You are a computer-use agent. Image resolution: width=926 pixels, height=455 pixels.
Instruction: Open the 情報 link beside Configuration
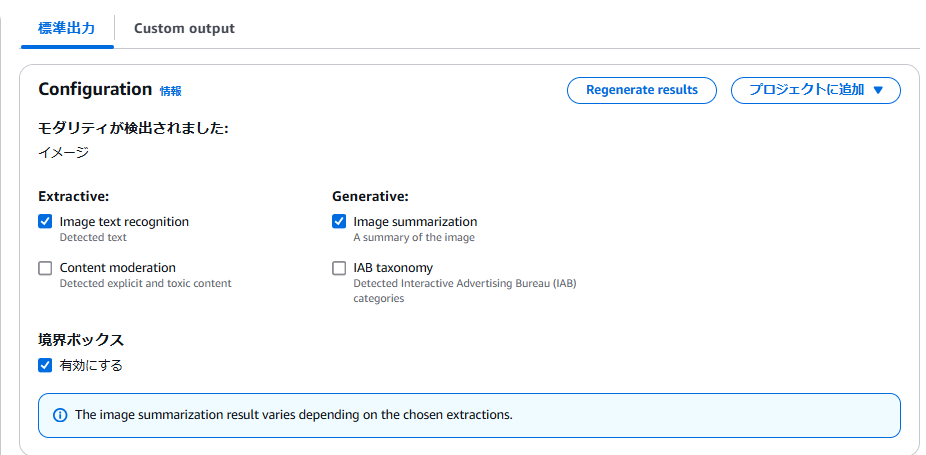(x=171, y=91)
